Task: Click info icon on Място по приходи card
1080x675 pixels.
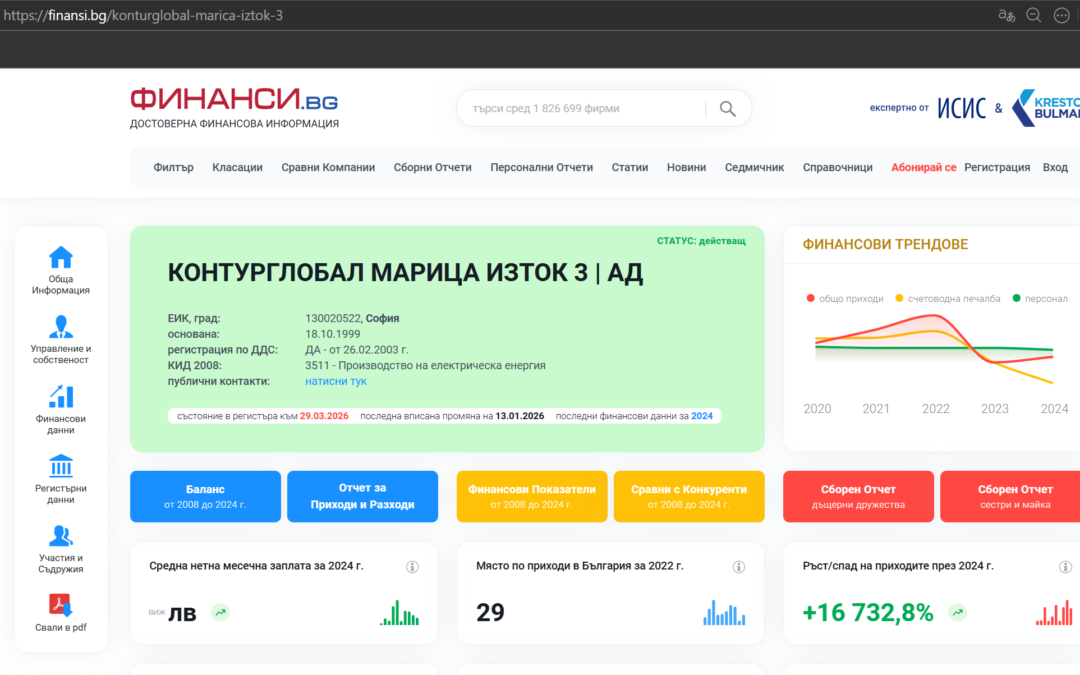Action: coord(738,567)
